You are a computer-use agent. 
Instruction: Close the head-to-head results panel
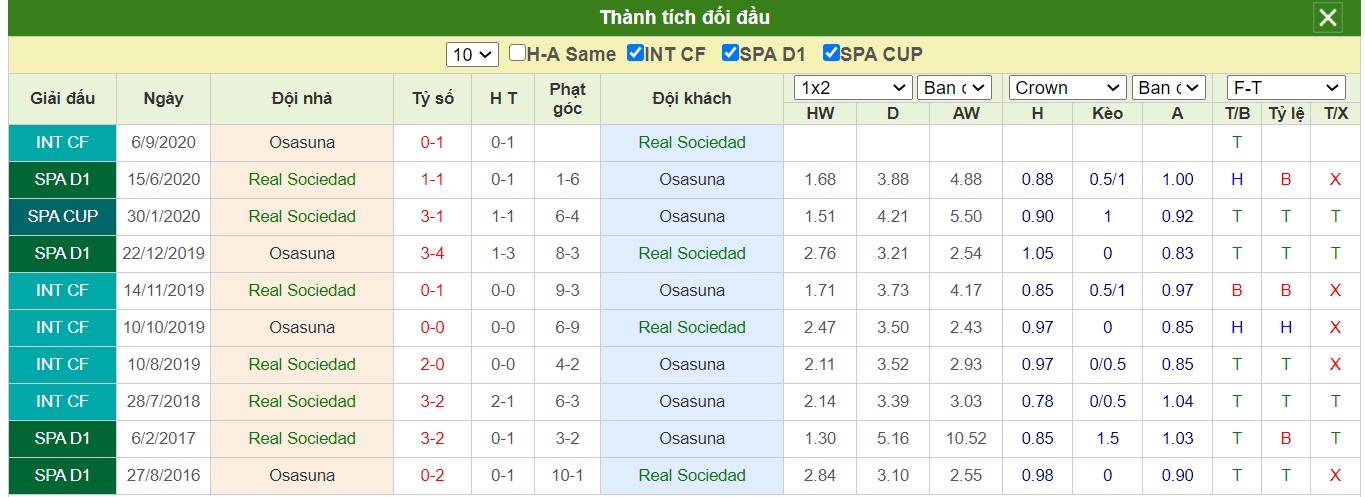coord(1328,18)
